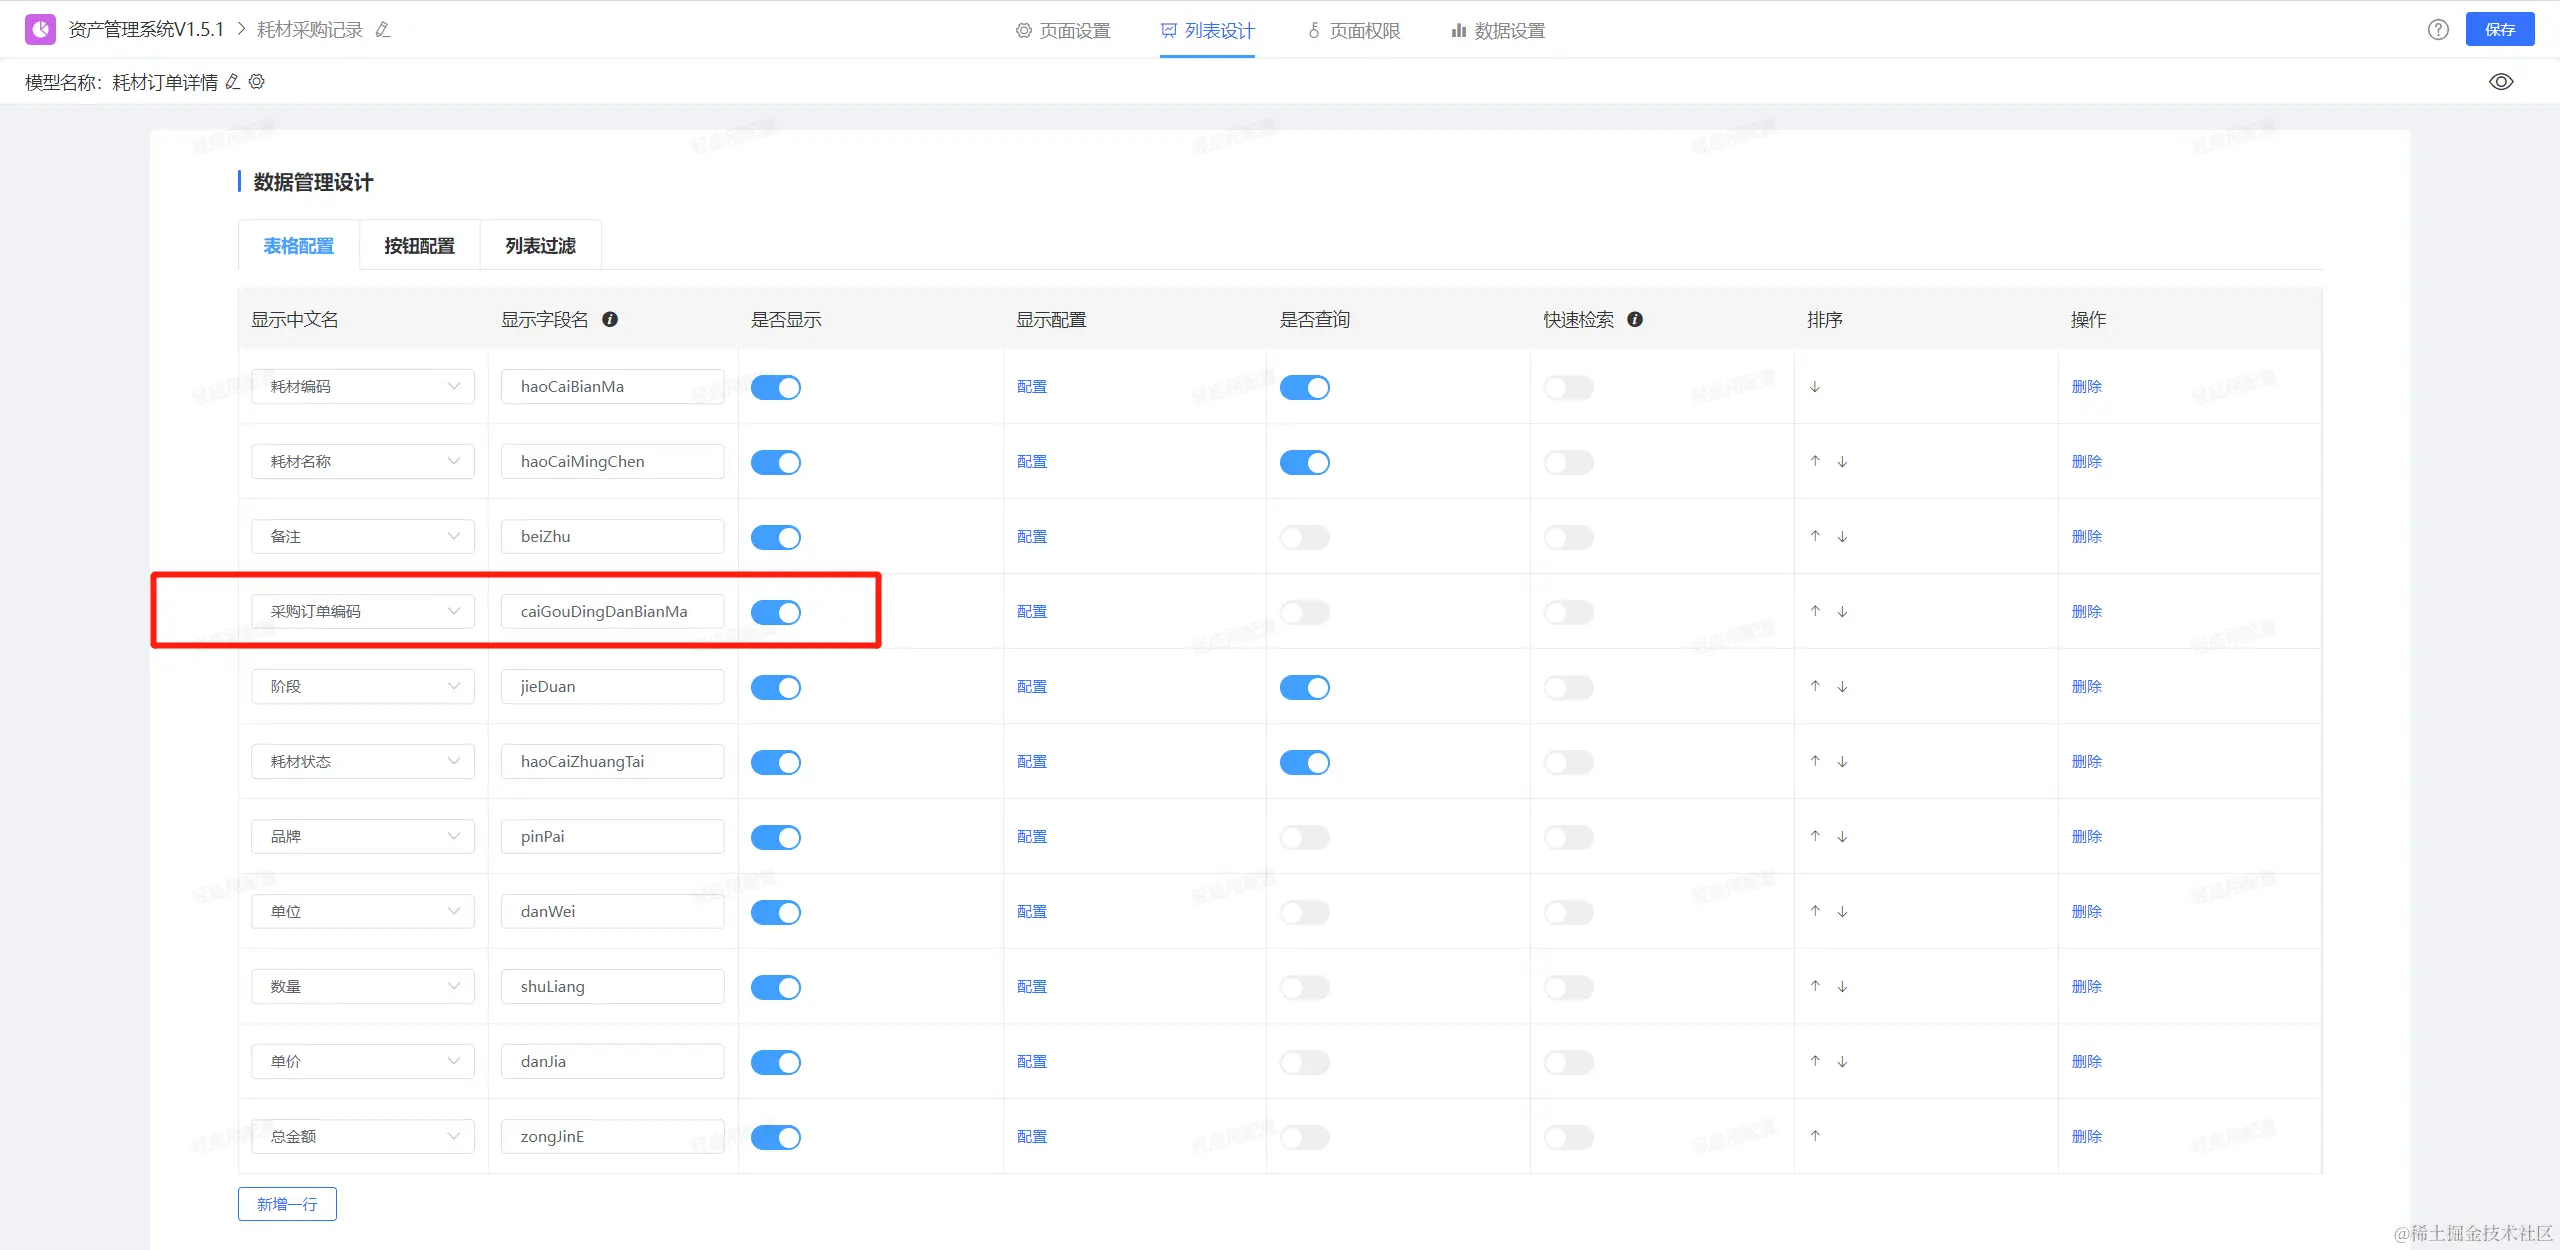
Task: Switch to the 按钮配置 tab
Action: [419, 246]
